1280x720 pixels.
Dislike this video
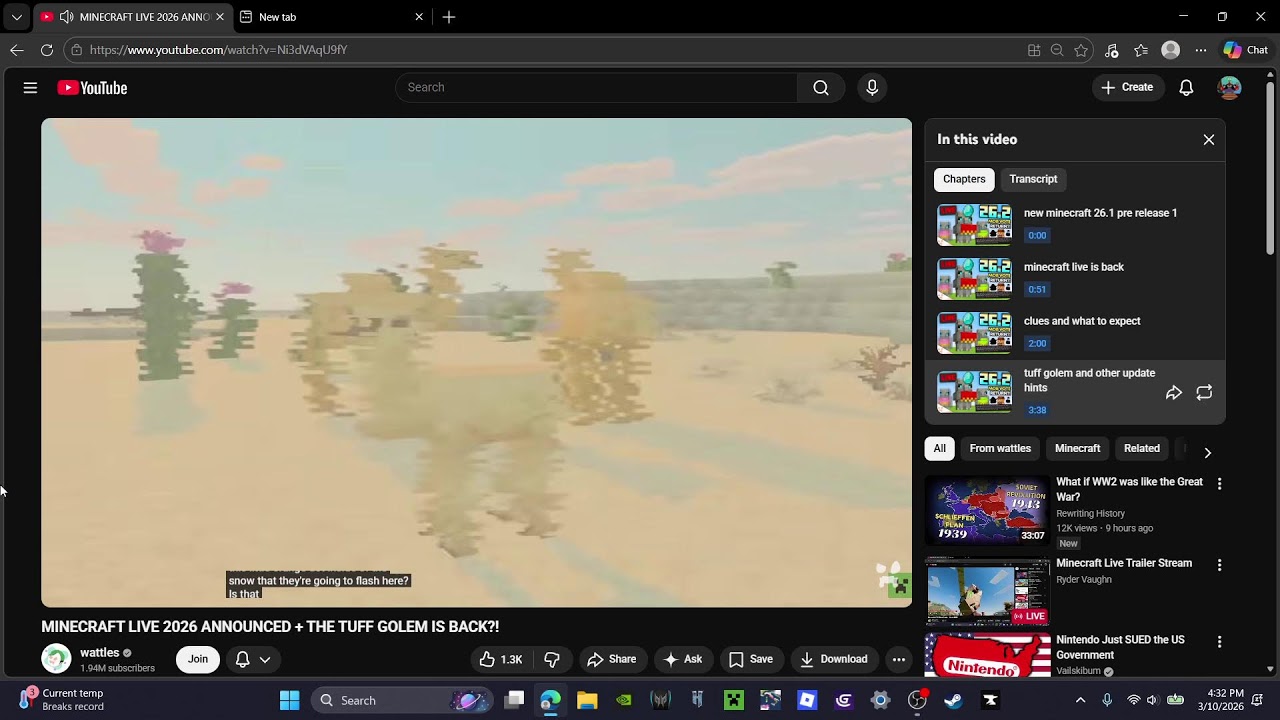pyautogui.click(x=552, y=659)
